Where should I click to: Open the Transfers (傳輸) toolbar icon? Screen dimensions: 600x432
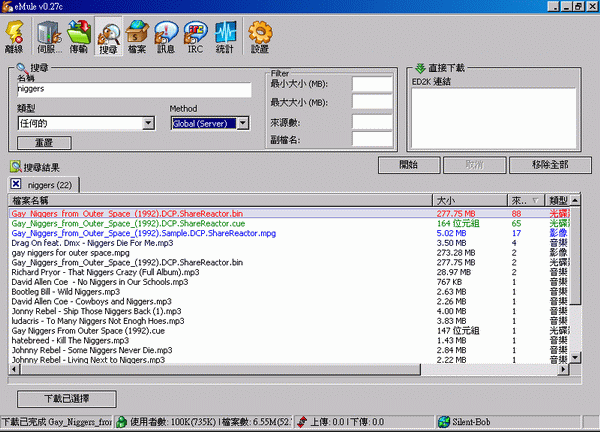click(79, 36)
